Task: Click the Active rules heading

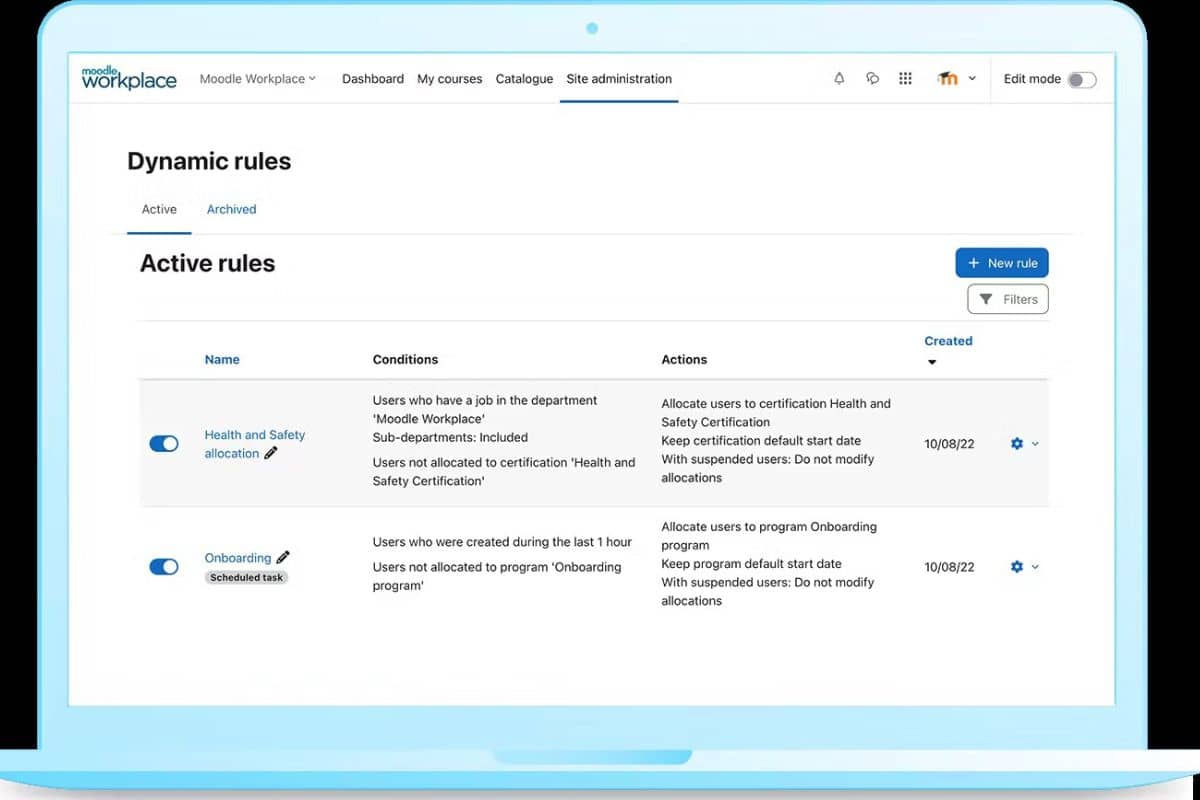Action: (207, 263)
